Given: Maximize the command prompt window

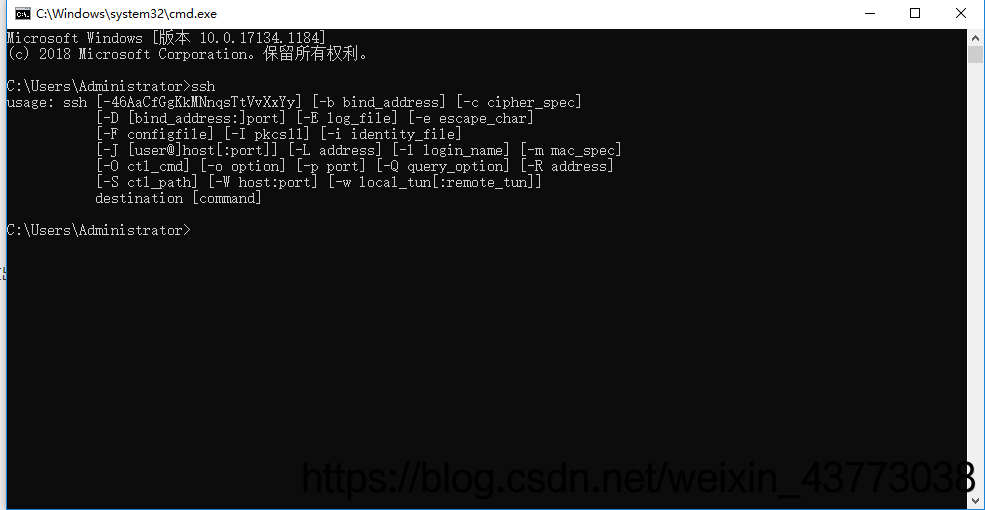Looking at the screenshot, I should pyautogui.click(x=915, y=13).
